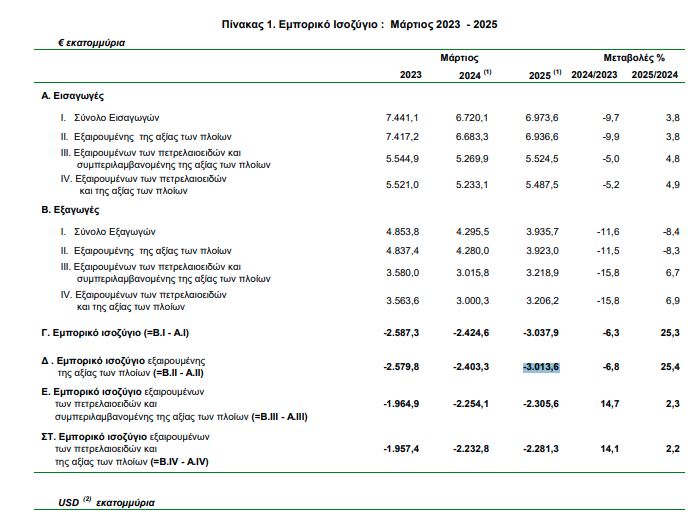
Task: Click the 2025/2024 column header
Action: tap(656, 75)
